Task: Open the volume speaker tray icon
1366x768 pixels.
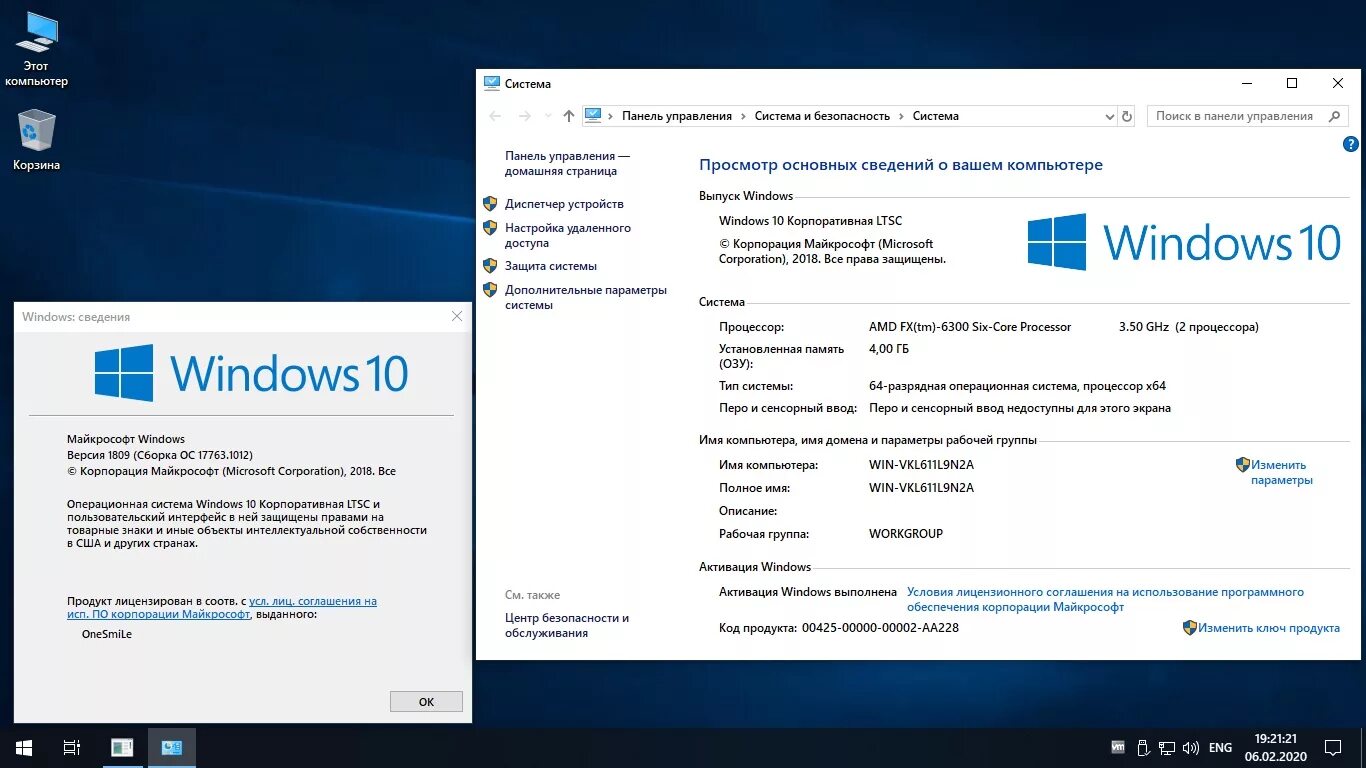Action: pyautogui.click(x=1191, y=747)
